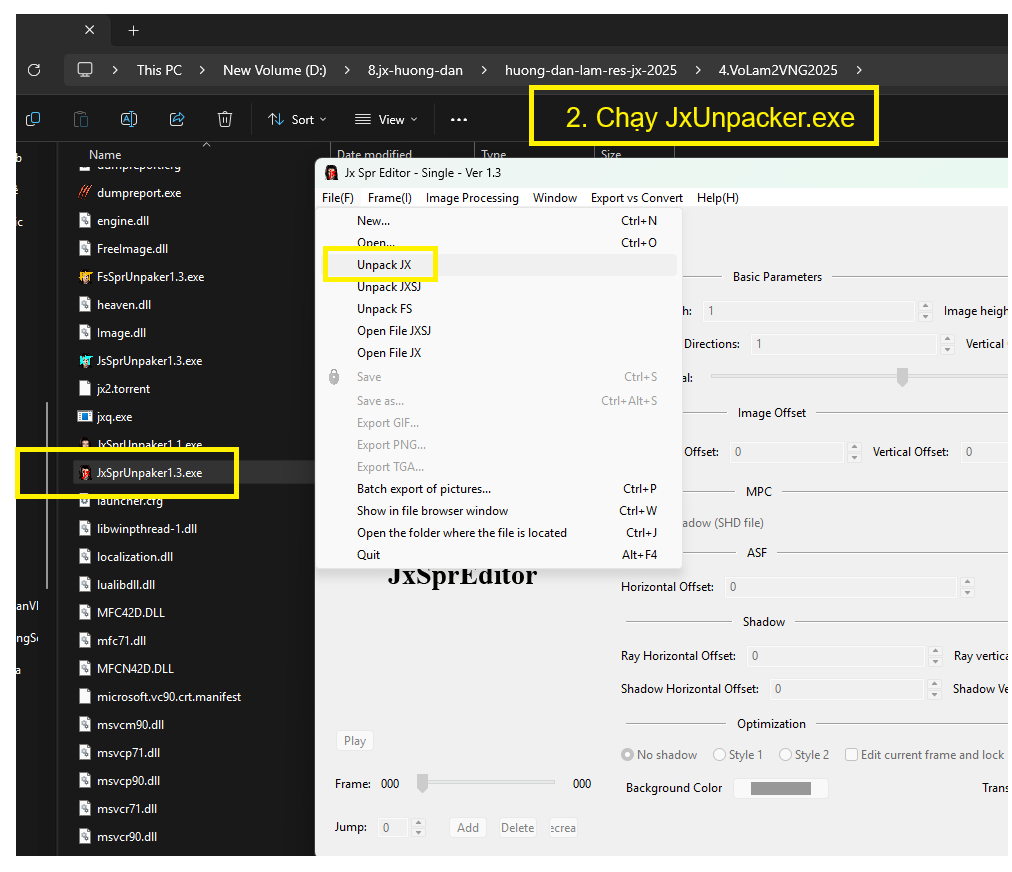Click the Copy icon in Explorer toolbar

click(x=33, y=119)
